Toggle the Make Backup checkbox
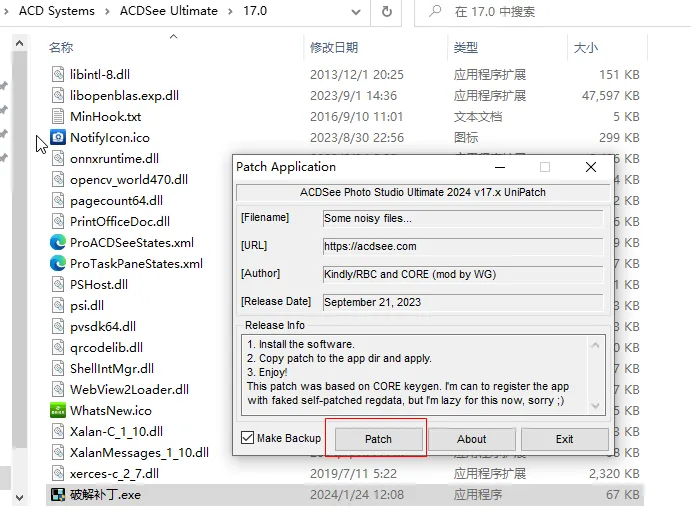The image size is (691, 514). 248,438
